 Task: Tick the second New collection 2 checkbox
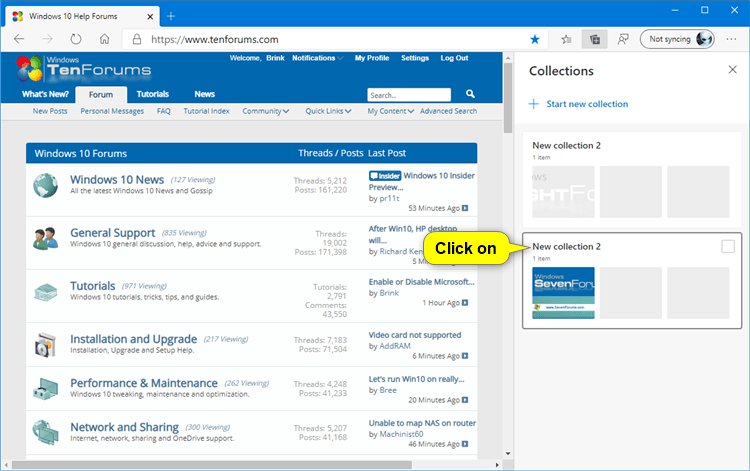728,246
